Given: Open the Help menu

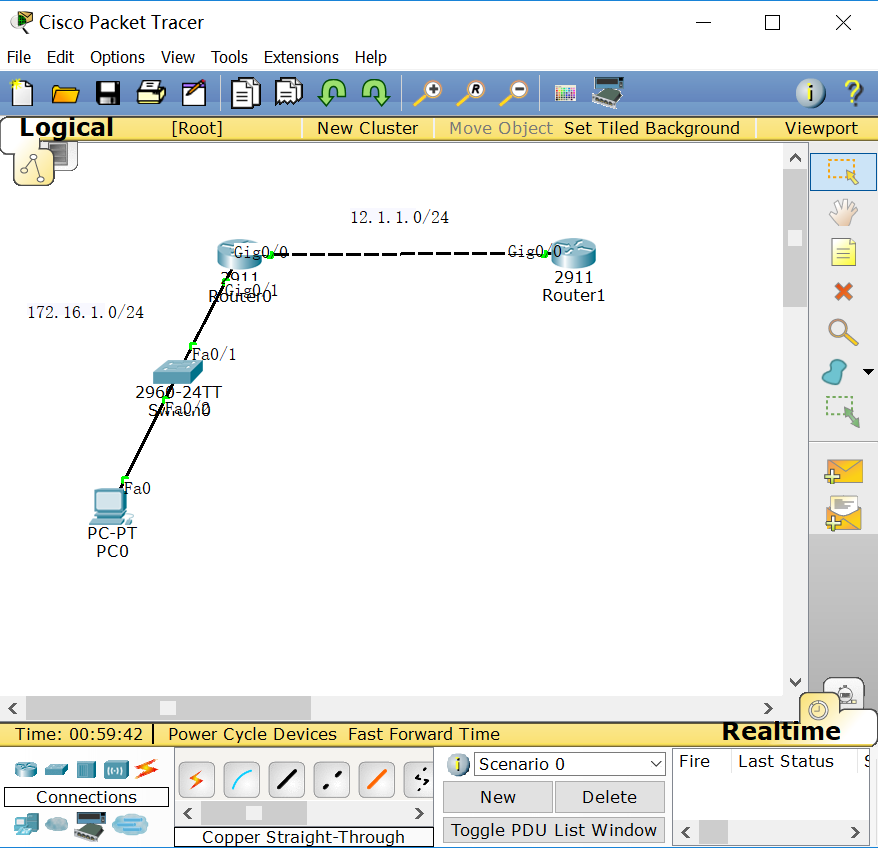Looking at the screenshot, I should pos(371,57).
